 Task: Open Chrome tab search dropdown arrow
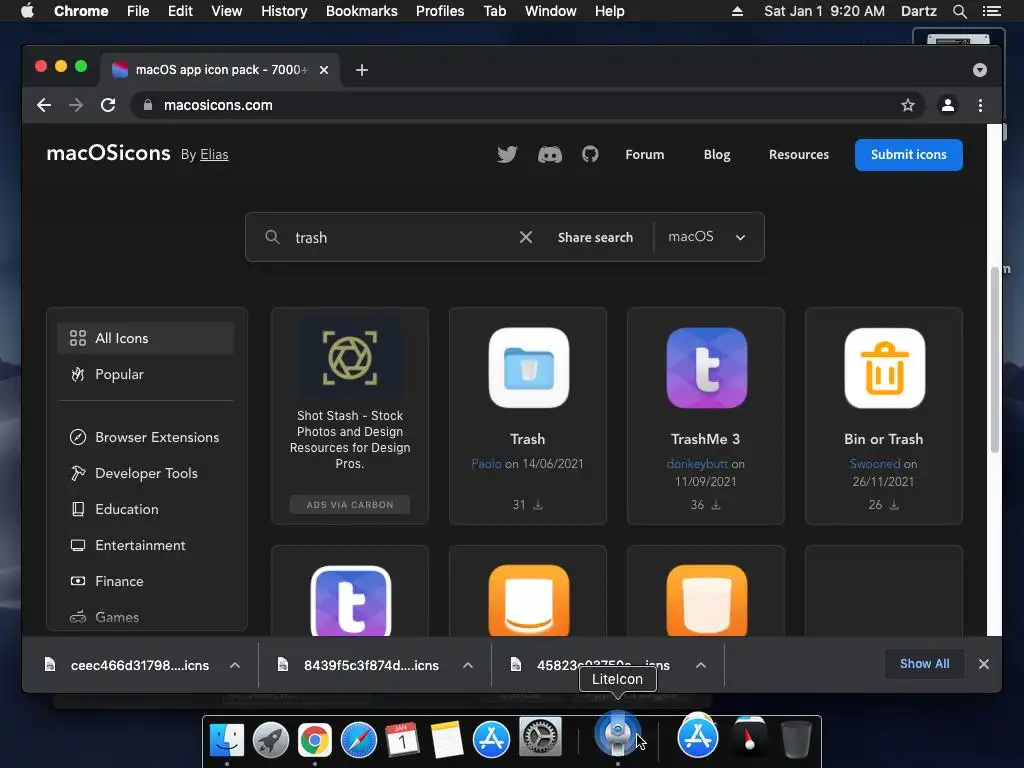coord(980,70)
